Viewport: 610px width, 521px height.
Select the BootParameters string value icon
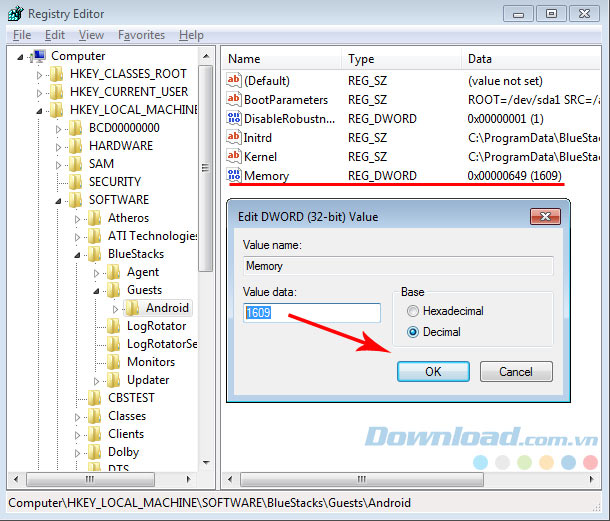tap(234, 99)
